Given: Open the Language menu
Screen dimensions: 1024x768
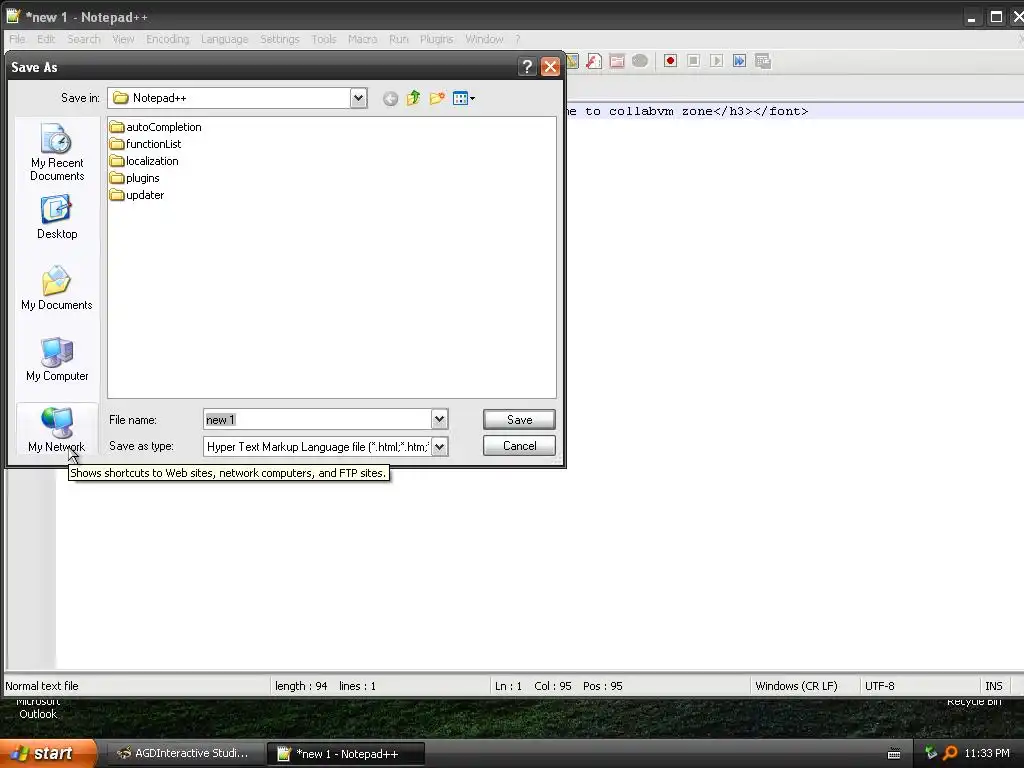Looking at the screenshot, I should pyautogui.click(x=224, y=39).
